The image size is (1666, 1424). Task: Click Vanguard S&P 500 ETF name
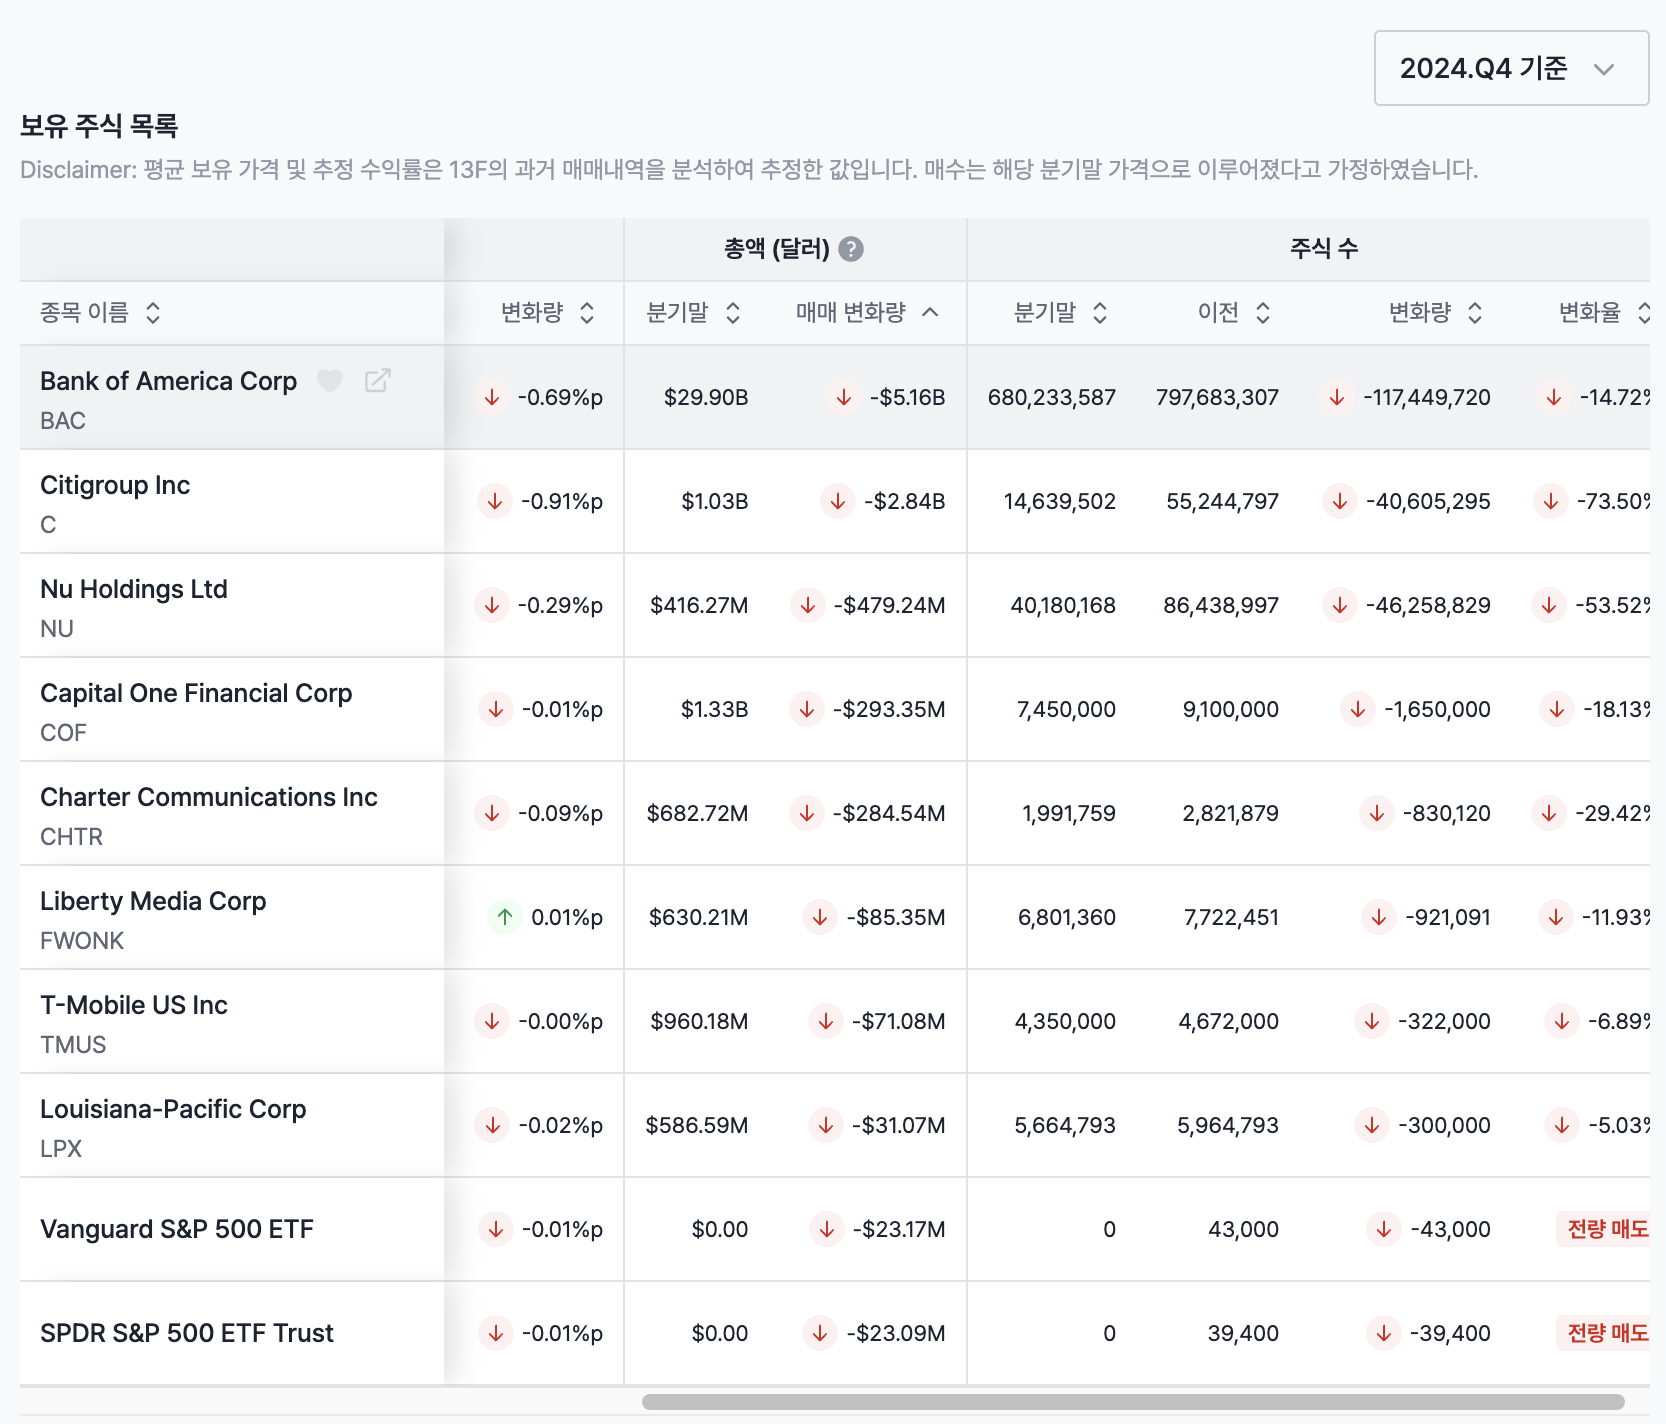[177, 1229]
